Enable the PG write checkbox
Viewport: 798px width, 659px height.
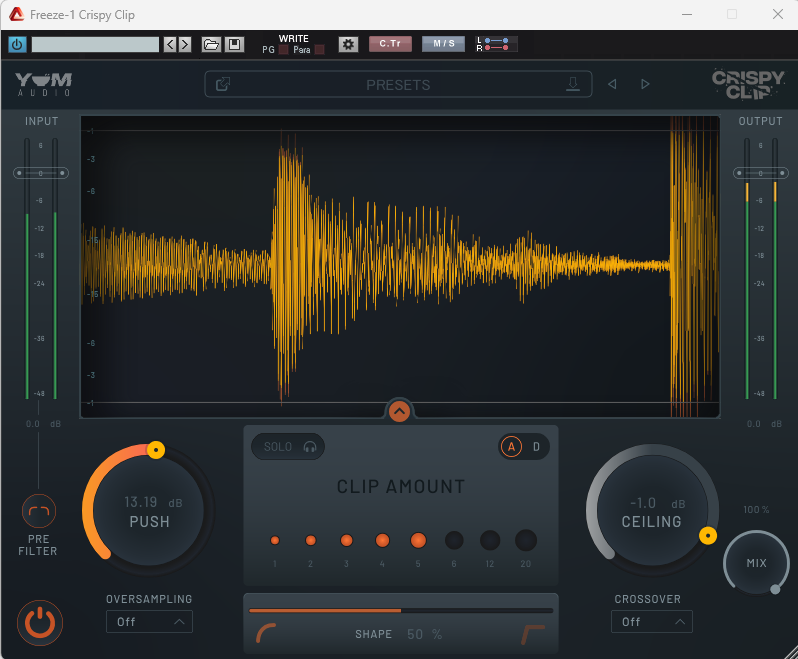(283, 50)
